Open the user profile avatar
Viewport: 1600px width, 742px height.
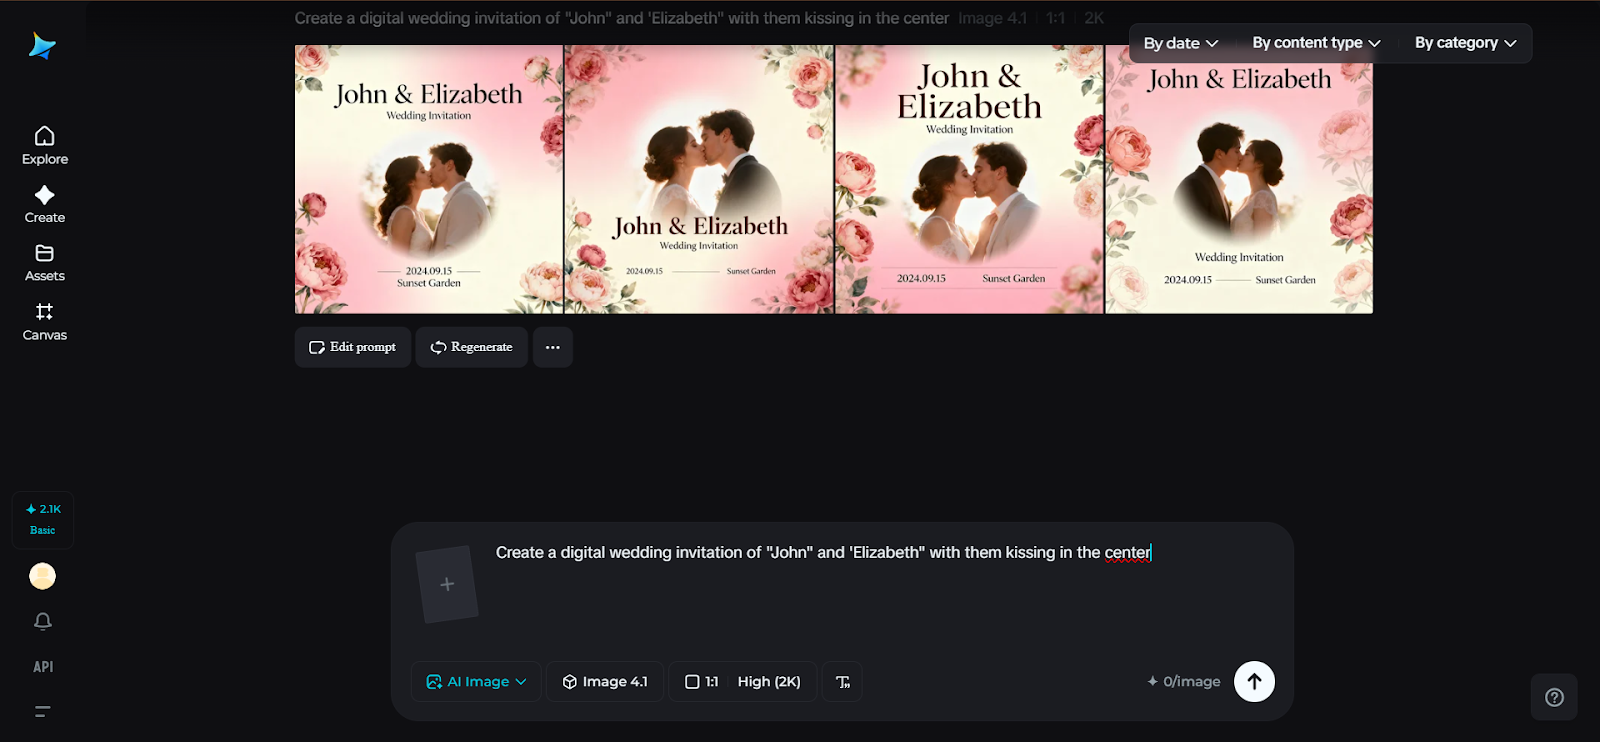tap(42, 576)
